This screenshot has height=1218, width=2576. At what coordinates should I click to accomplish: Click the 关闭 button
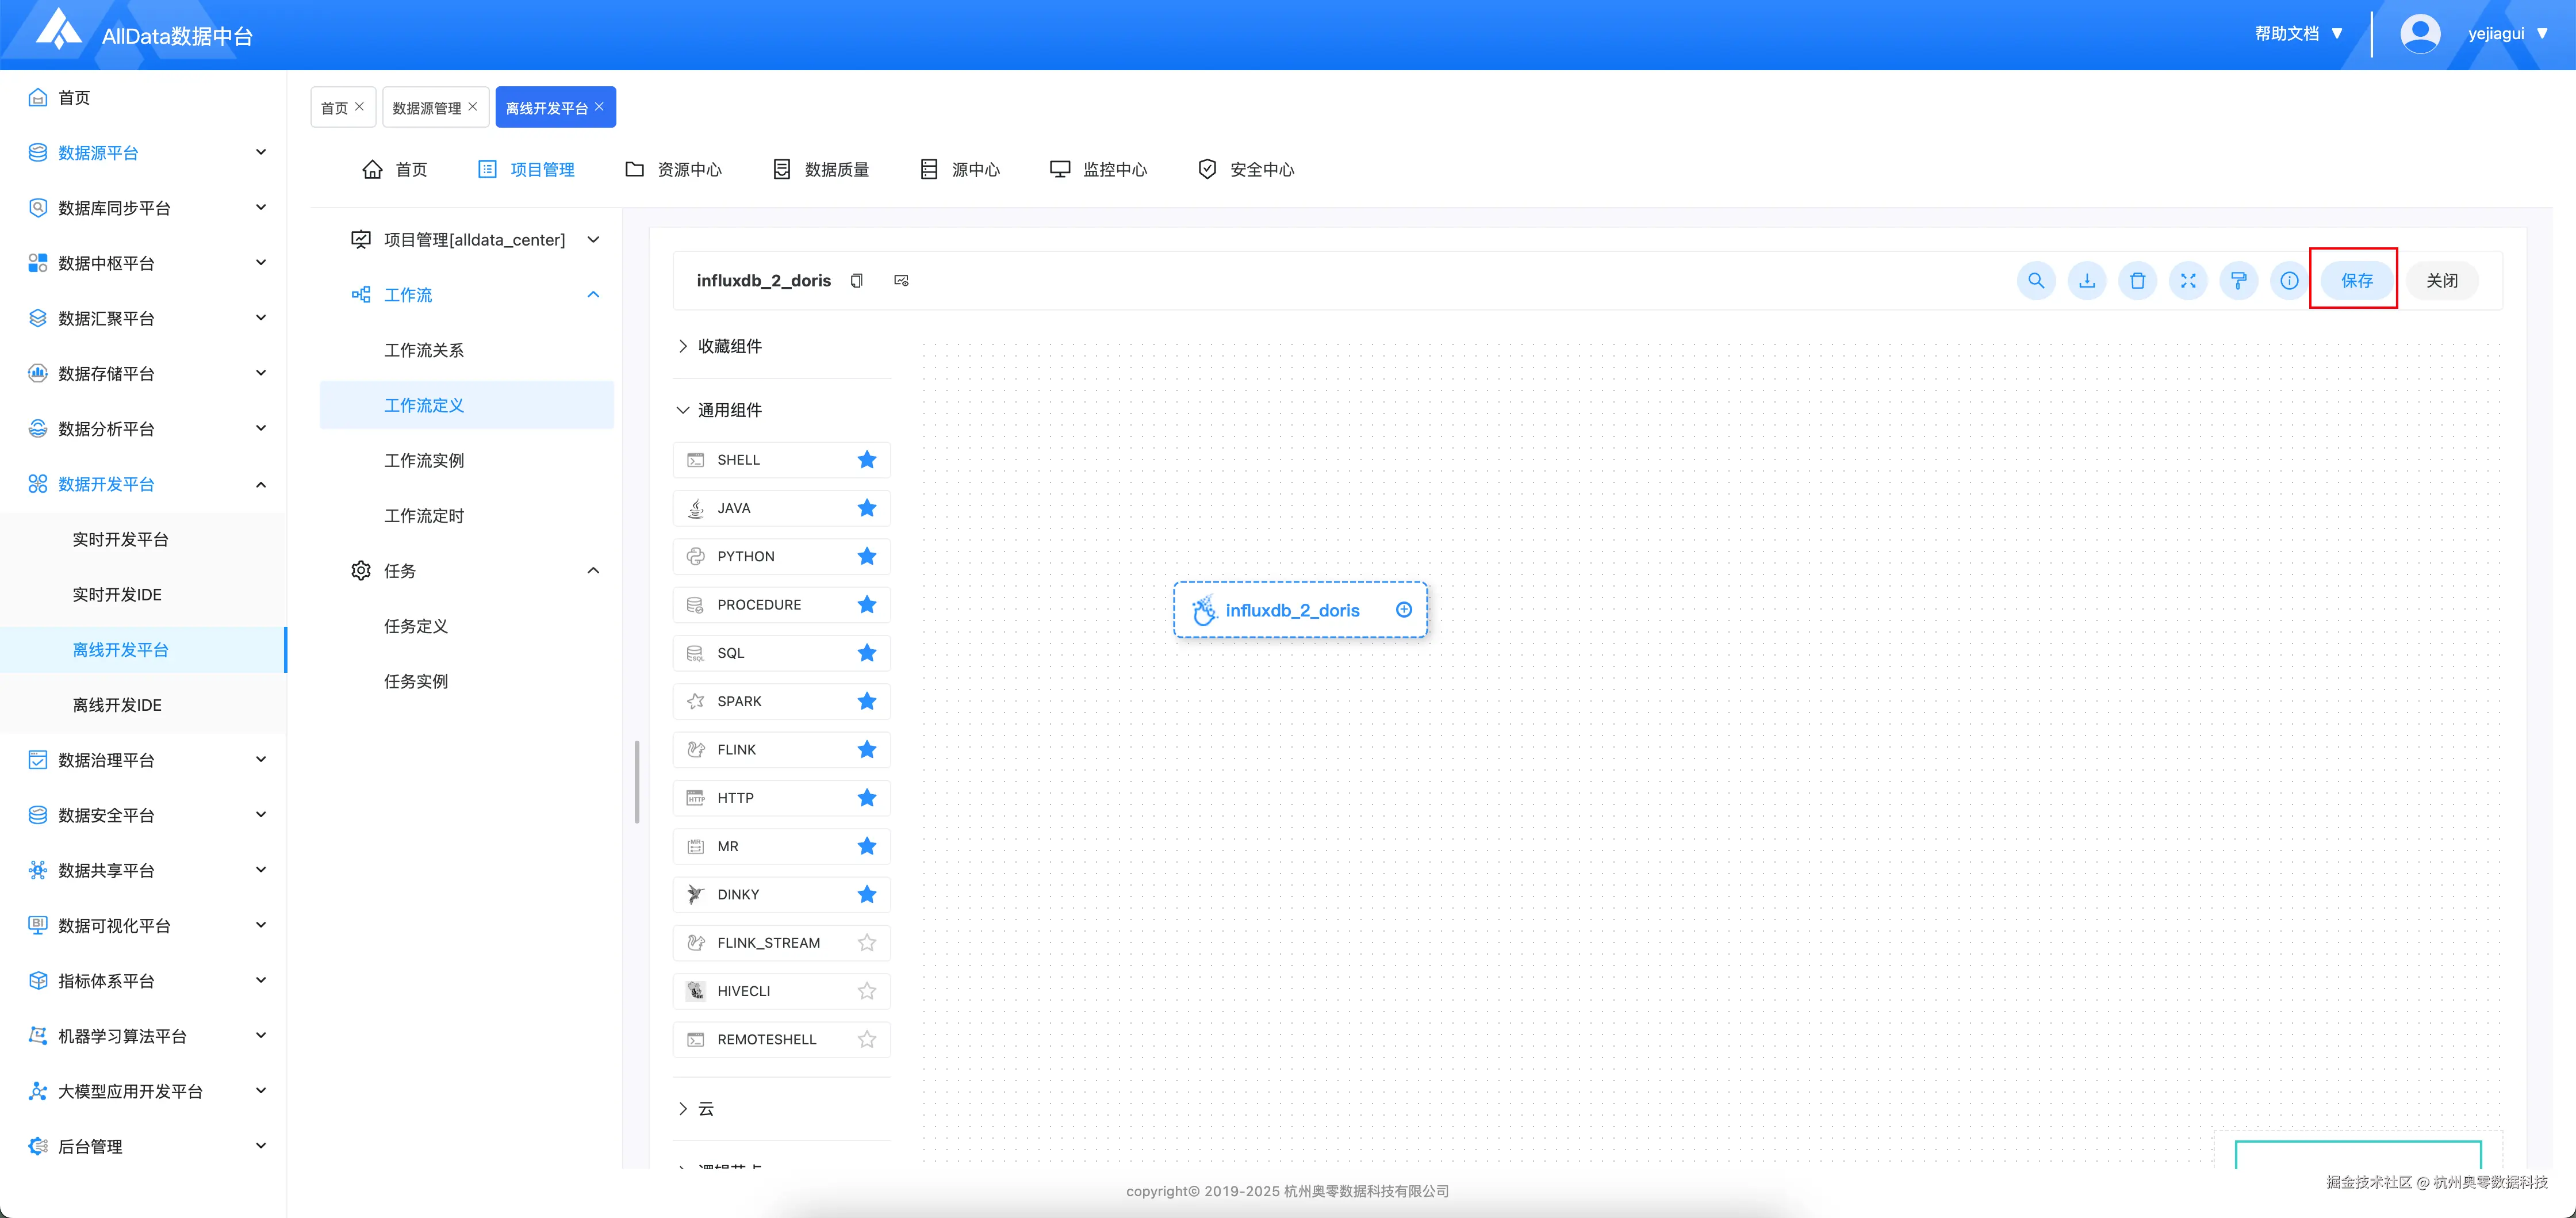tap(2441, 281)
